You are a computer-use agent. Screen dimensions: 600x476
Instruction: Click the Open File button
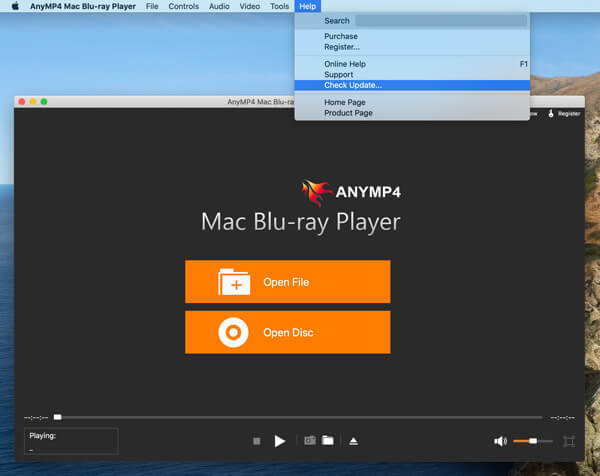coord(287,282)
